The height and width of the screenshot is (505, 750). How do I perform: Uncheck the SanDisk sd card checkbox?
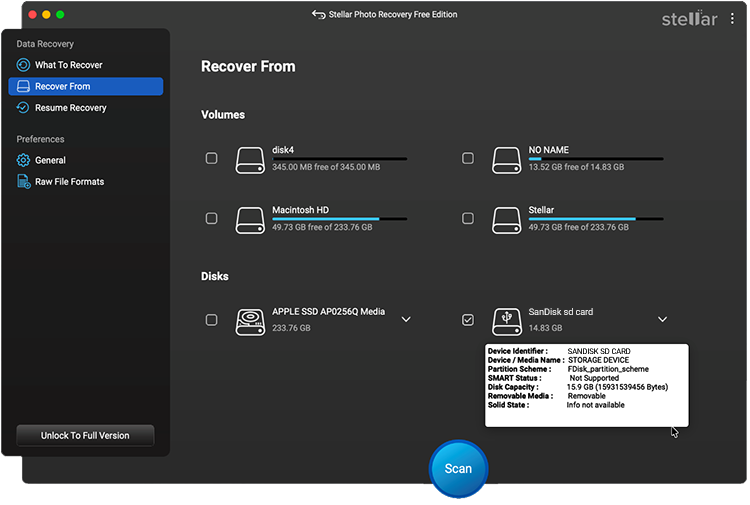click(x=468, y=320)
